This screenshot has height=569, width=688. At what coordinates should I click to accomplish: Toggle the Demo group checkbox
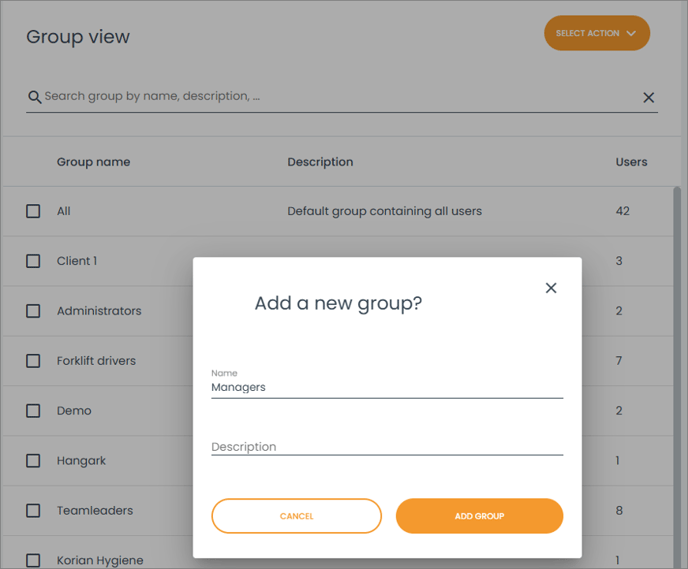[x=33, y=411]
